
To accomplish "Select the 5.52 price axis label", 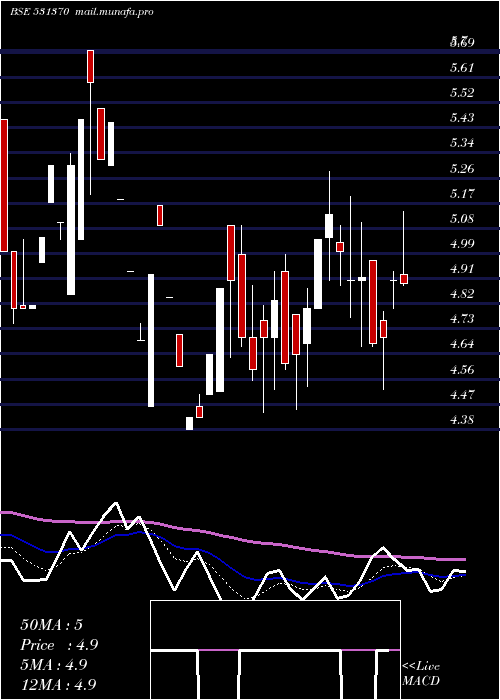I will pyautogui.click(x=462, y=93).
